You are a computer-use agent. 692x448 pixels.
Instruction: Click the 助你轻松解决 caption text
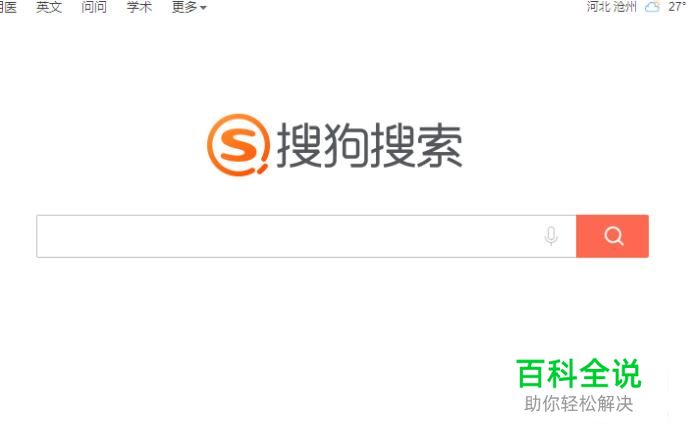tap(579, 404)
